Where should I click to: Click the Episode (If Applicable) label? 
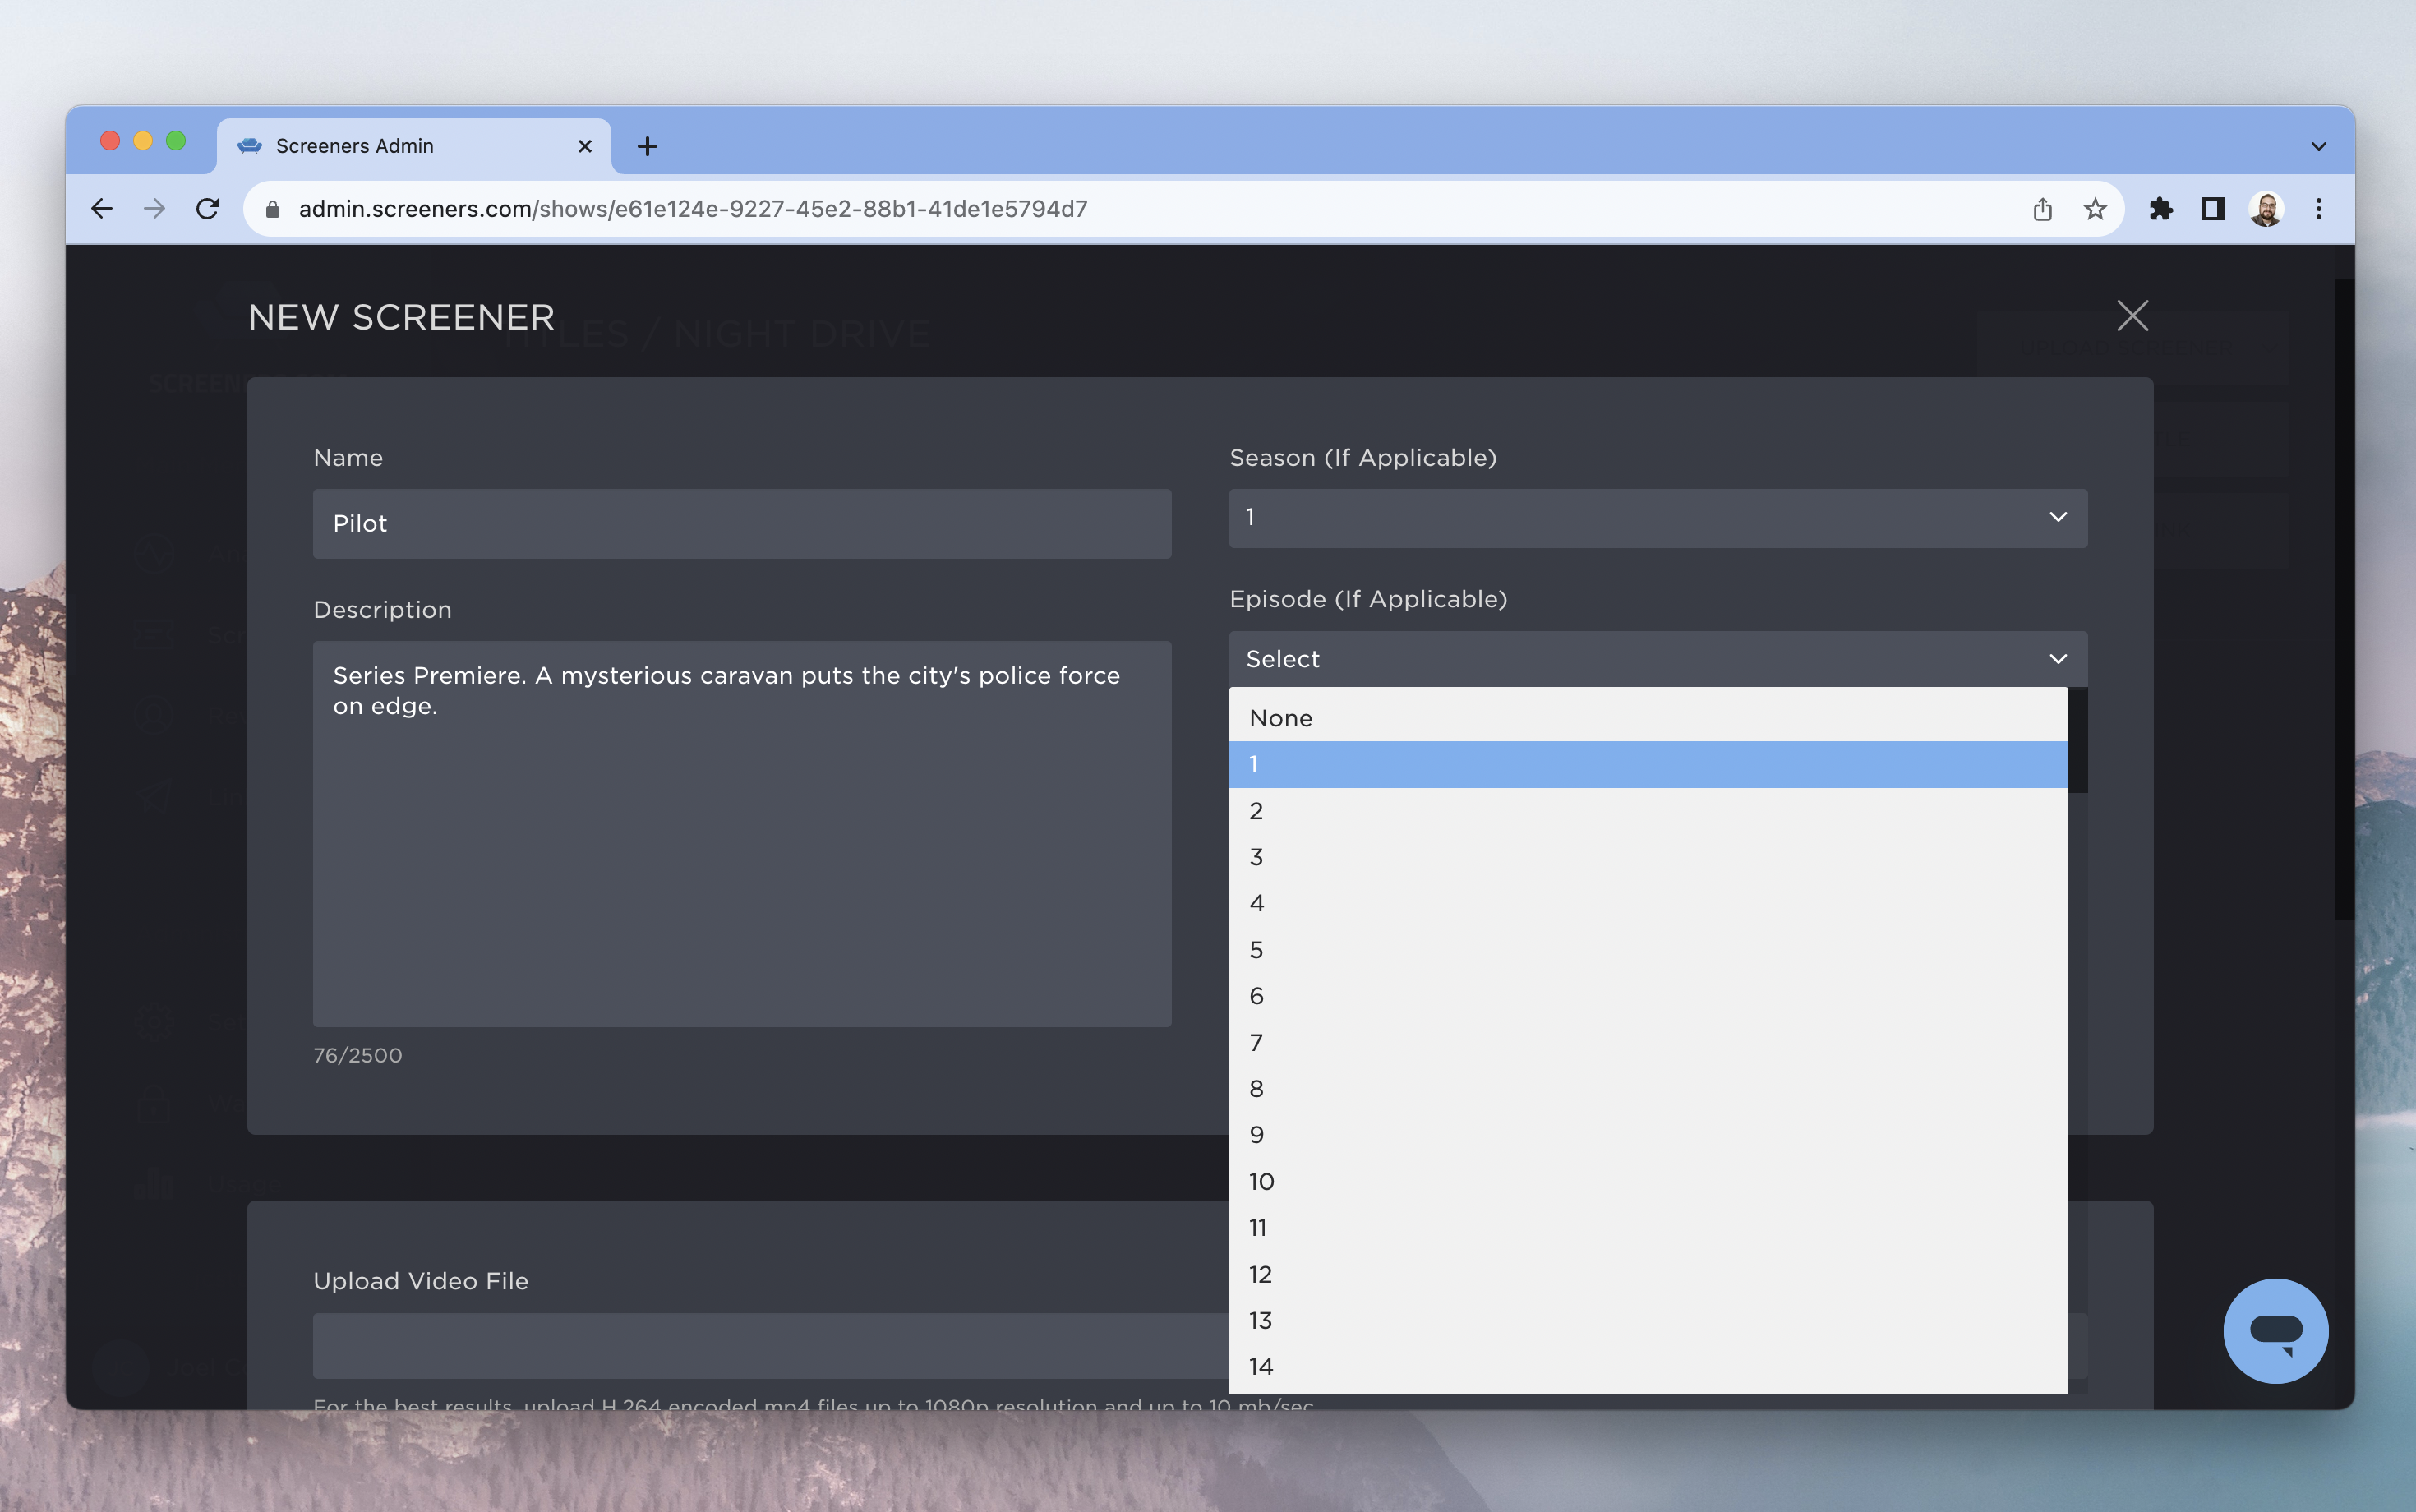point(1368,599)
